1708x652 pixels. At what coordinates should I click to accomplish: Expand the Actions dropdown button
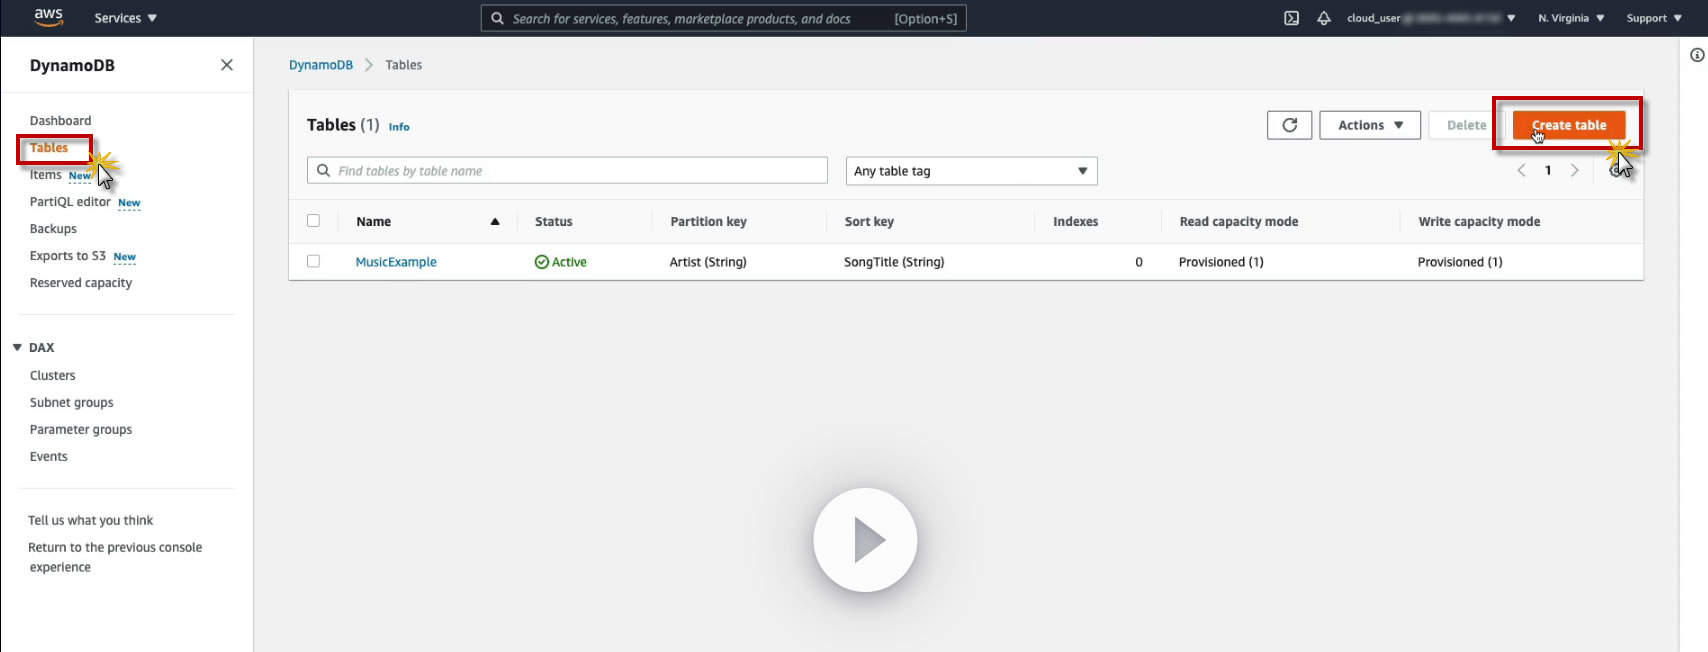[x=1370, y=125]
